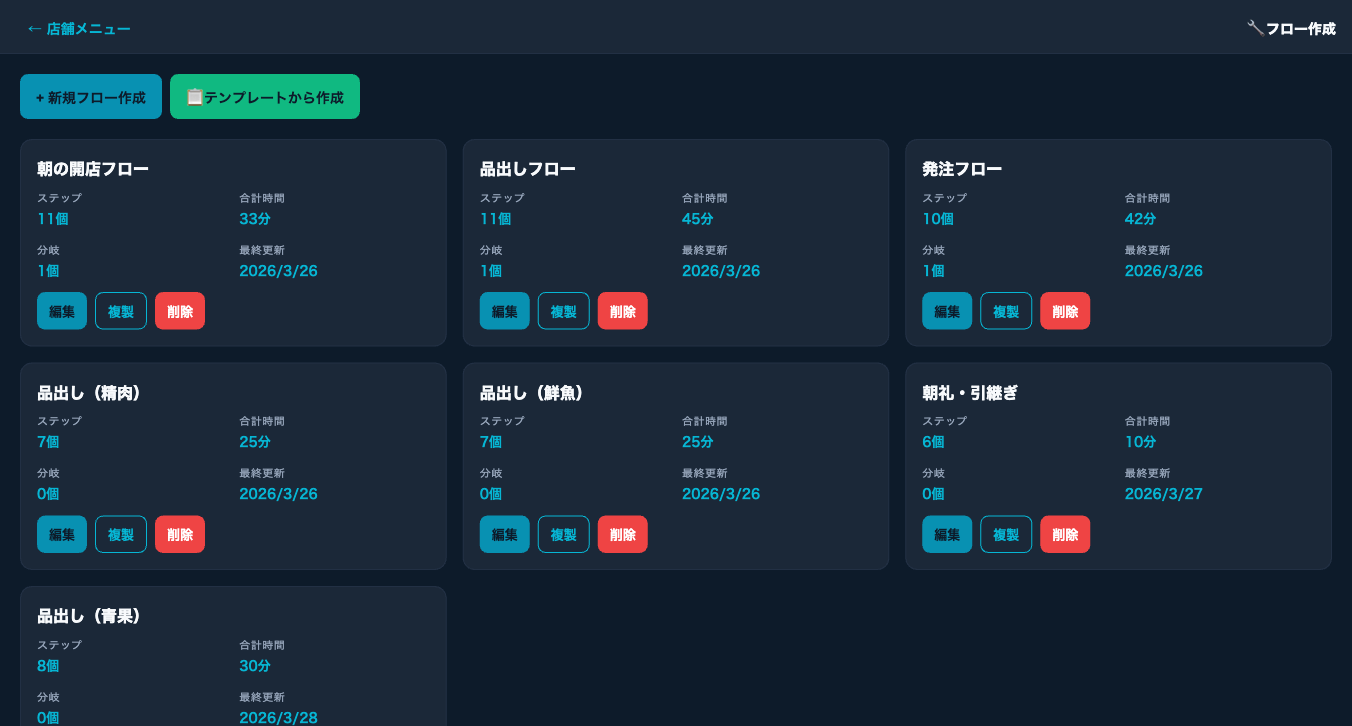Duplicate the 品出しフロー card
The width and height of the screenshot is (1352, 726).
(x=564, y=311)
